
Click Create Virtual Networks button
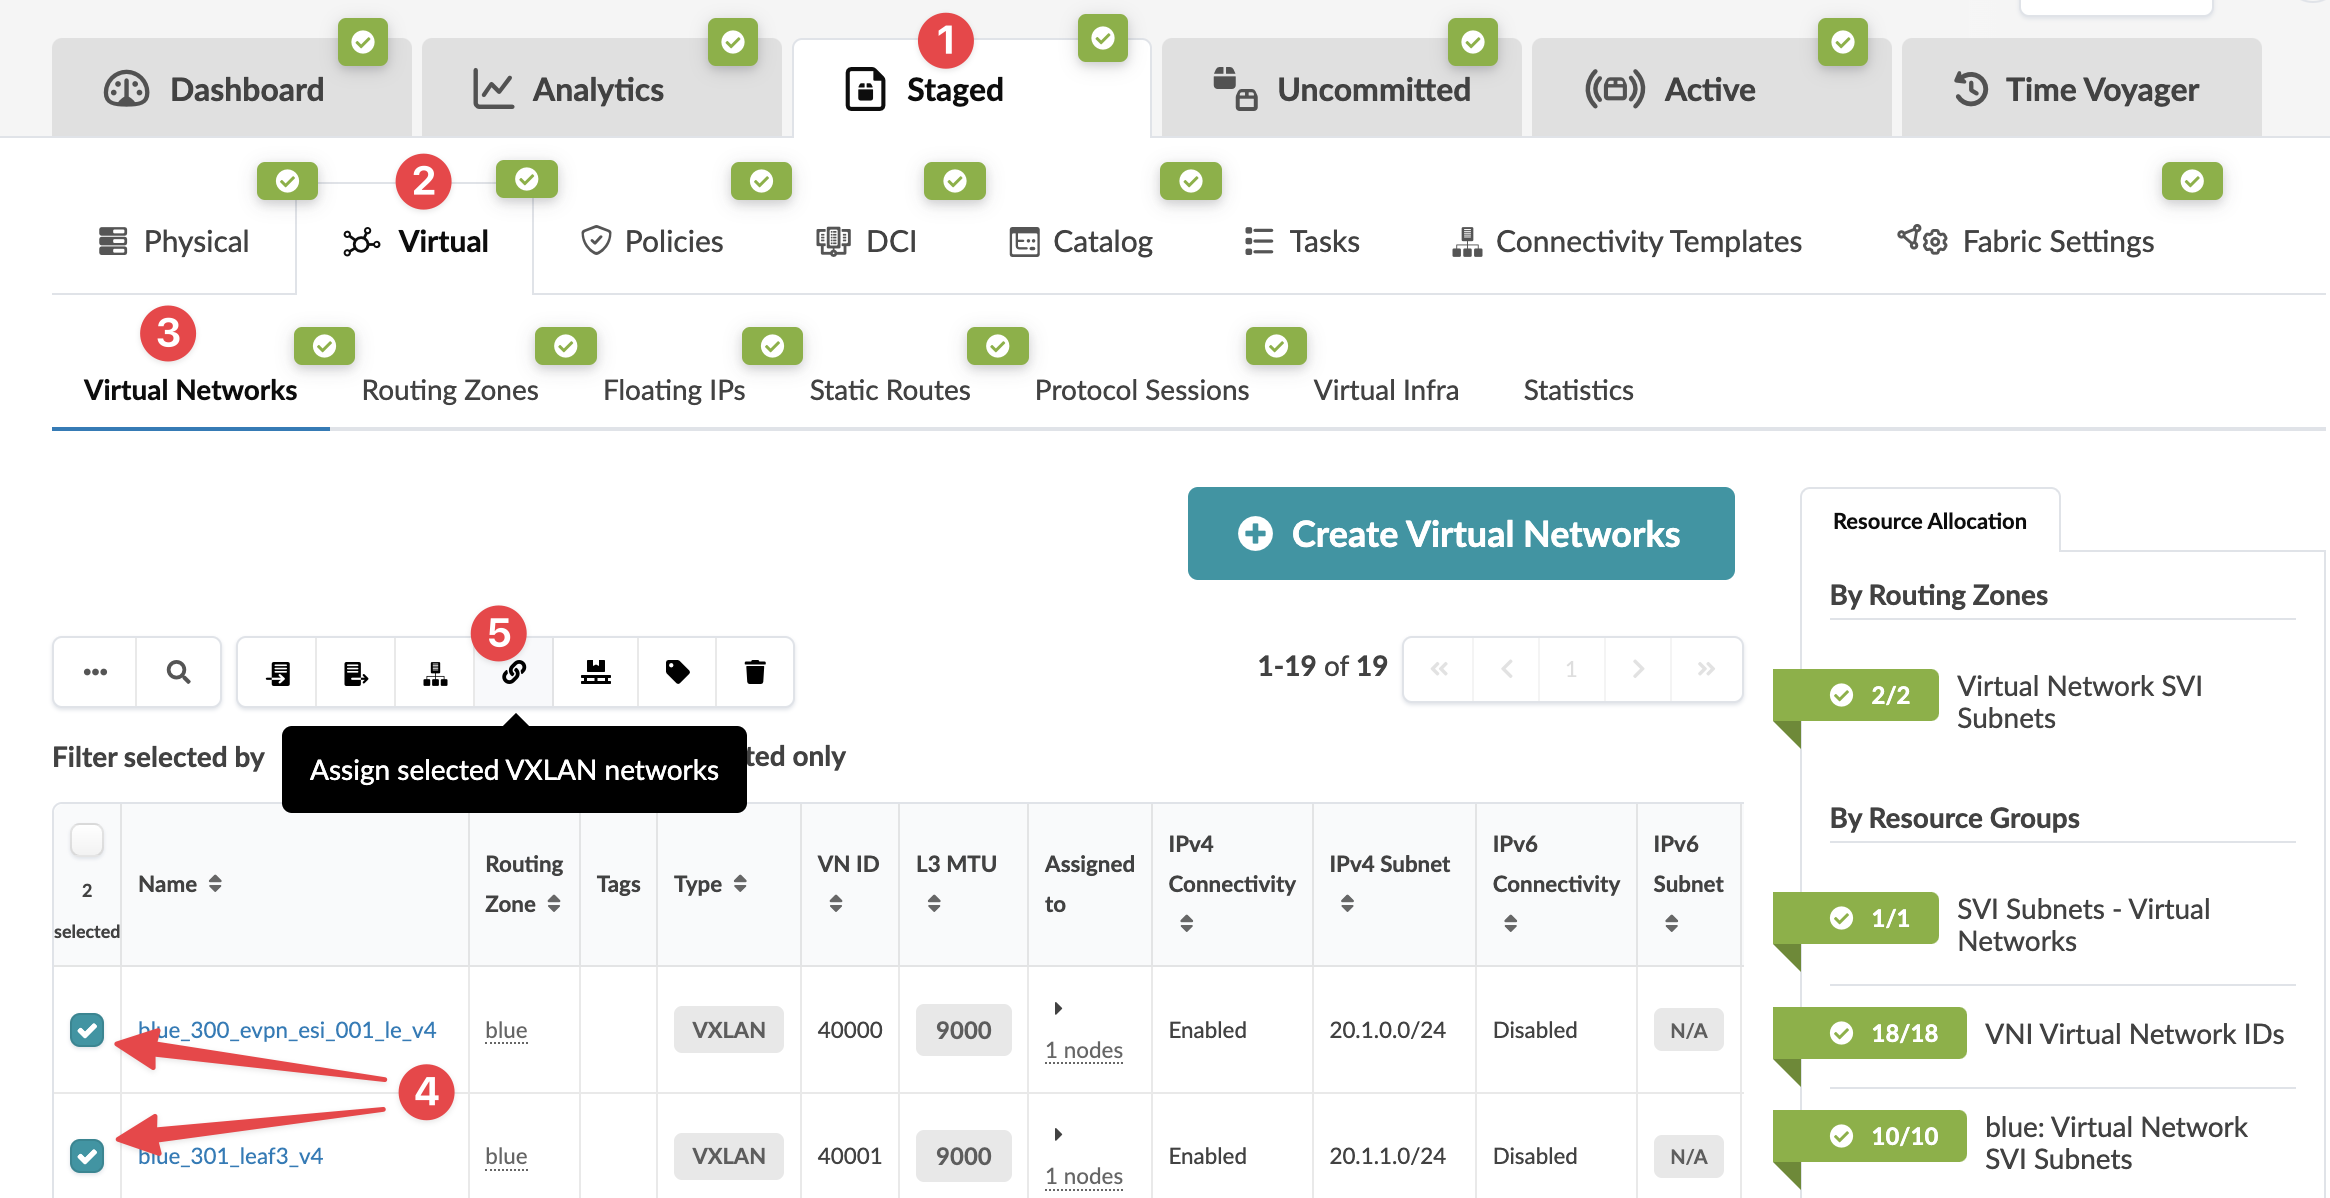tap(1461, 533)
